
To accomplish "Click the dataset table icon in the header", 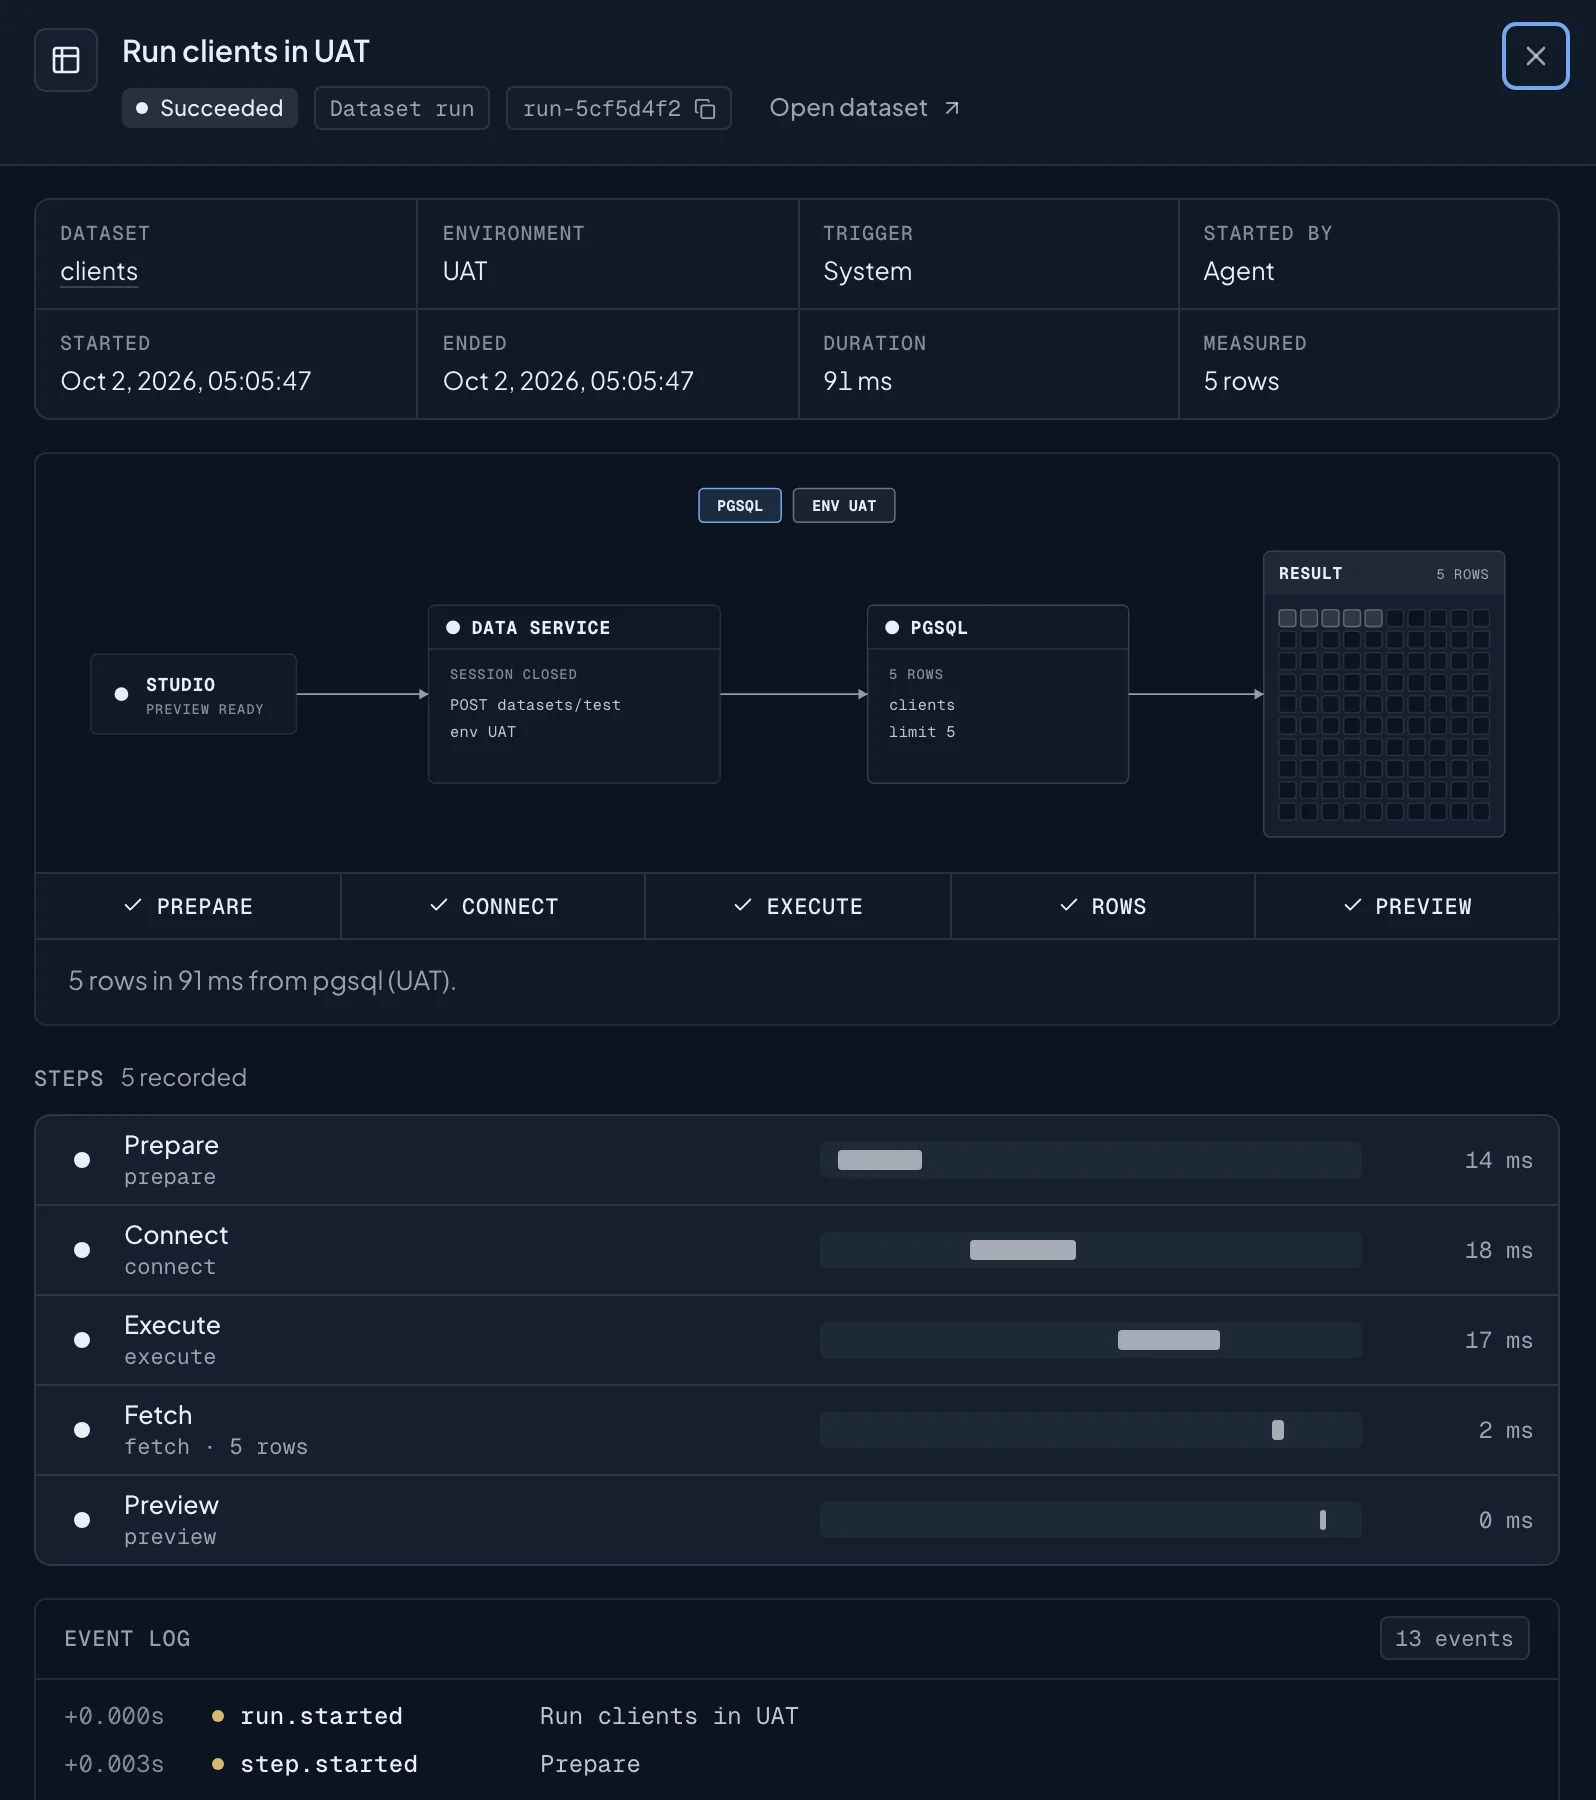I will pyautogui.click(x=66, y=60).
